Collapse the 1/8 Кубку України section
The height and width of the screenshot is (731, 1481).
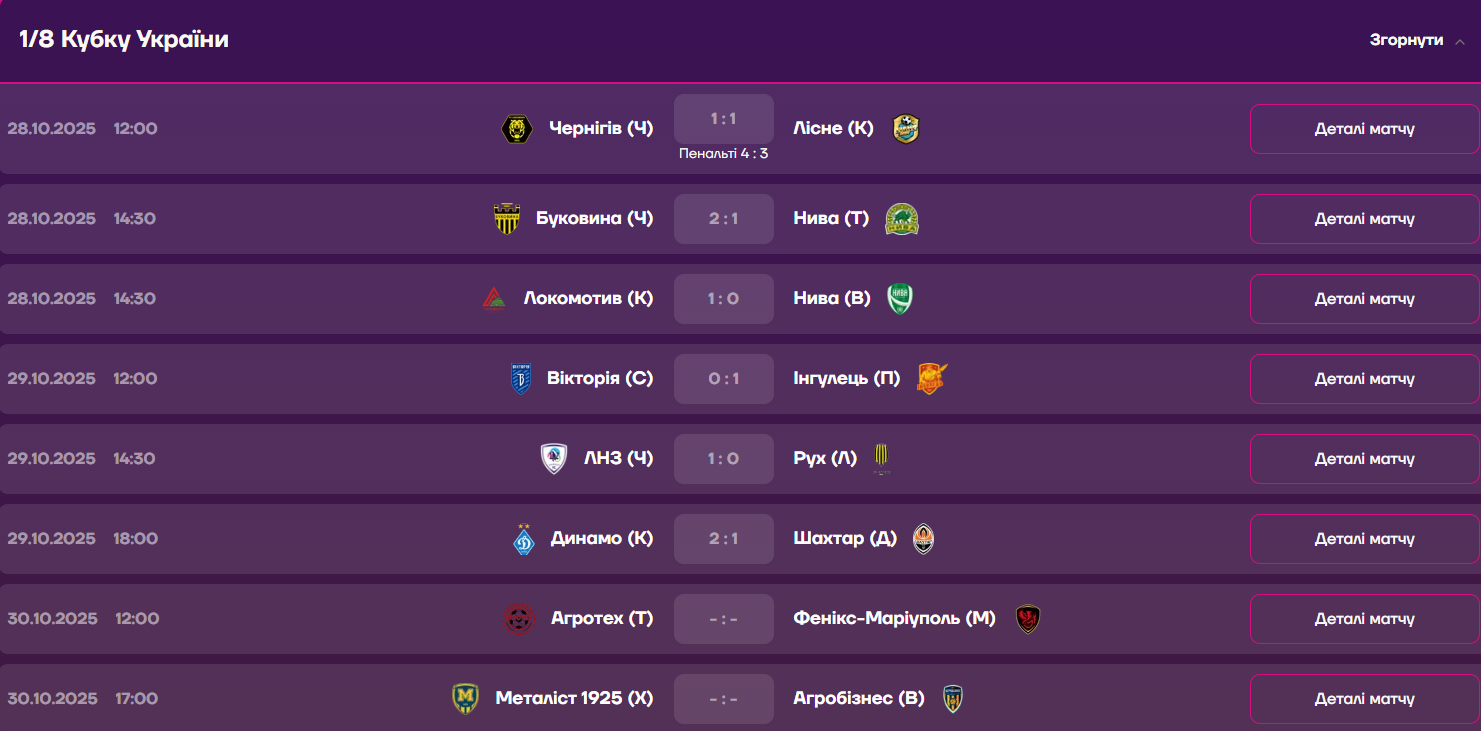click(x=1406, y=40)
